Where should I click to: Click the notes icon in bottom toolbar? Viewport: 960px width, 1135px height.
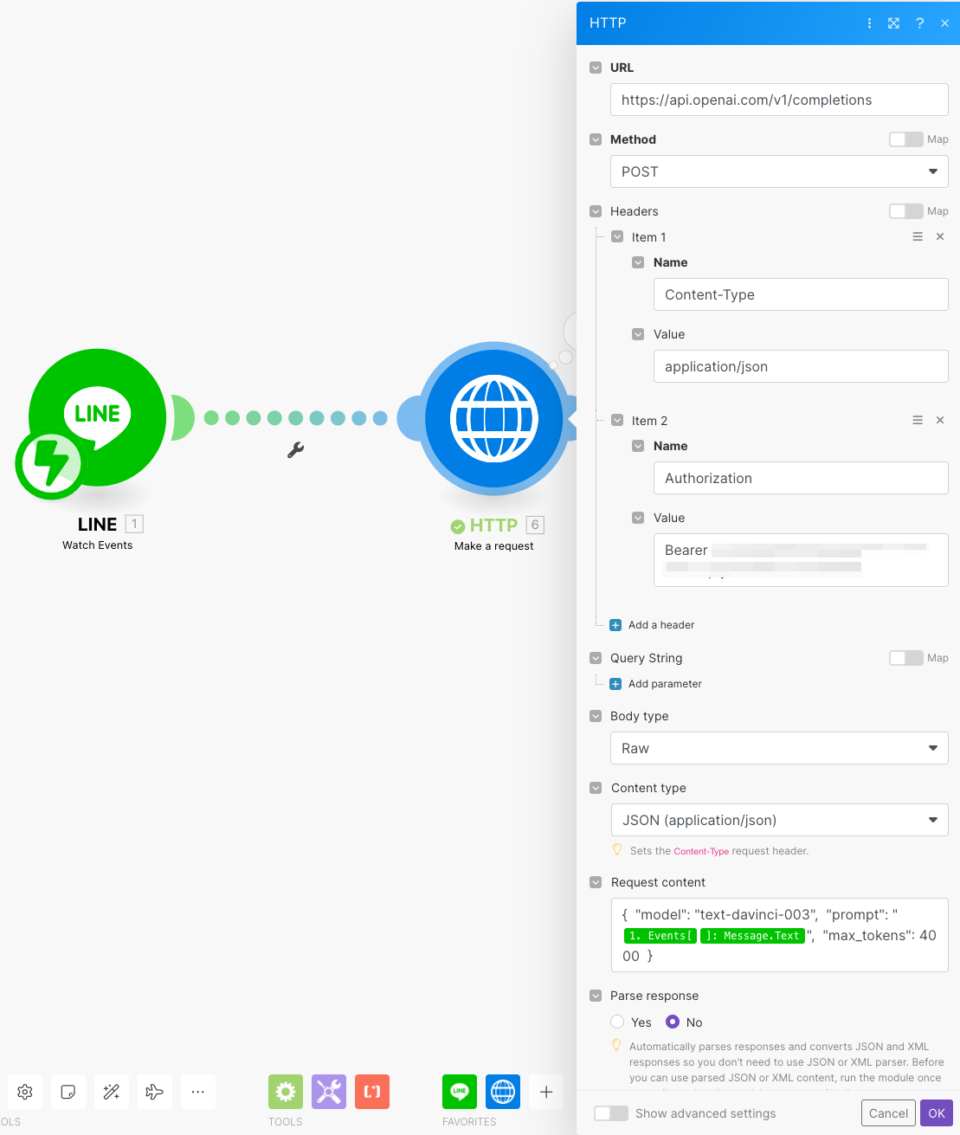[68, 1092]
